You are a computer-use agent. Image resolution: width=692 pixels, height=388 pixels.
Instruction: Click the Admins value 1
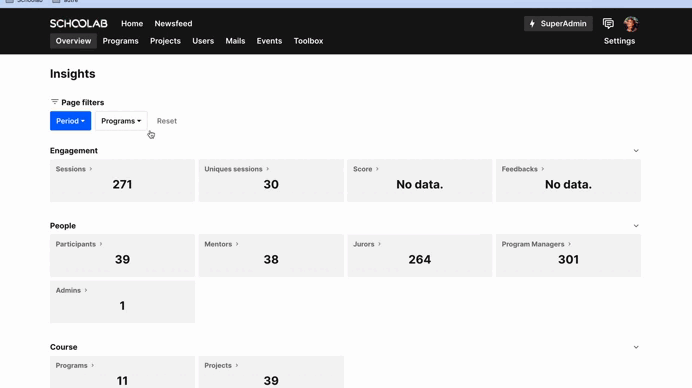122,306
